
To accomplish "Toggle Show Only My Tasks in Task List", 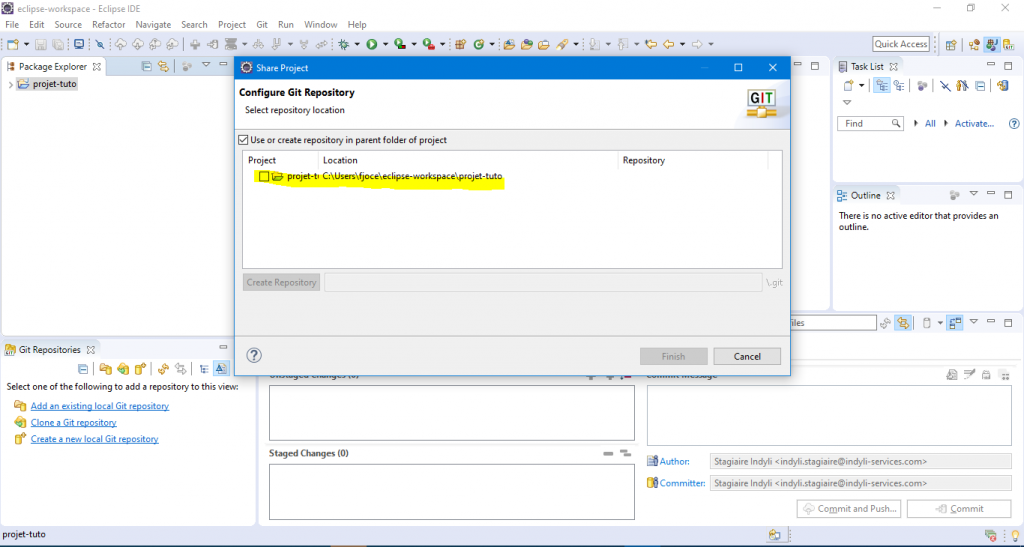I will tap(962, 86).
